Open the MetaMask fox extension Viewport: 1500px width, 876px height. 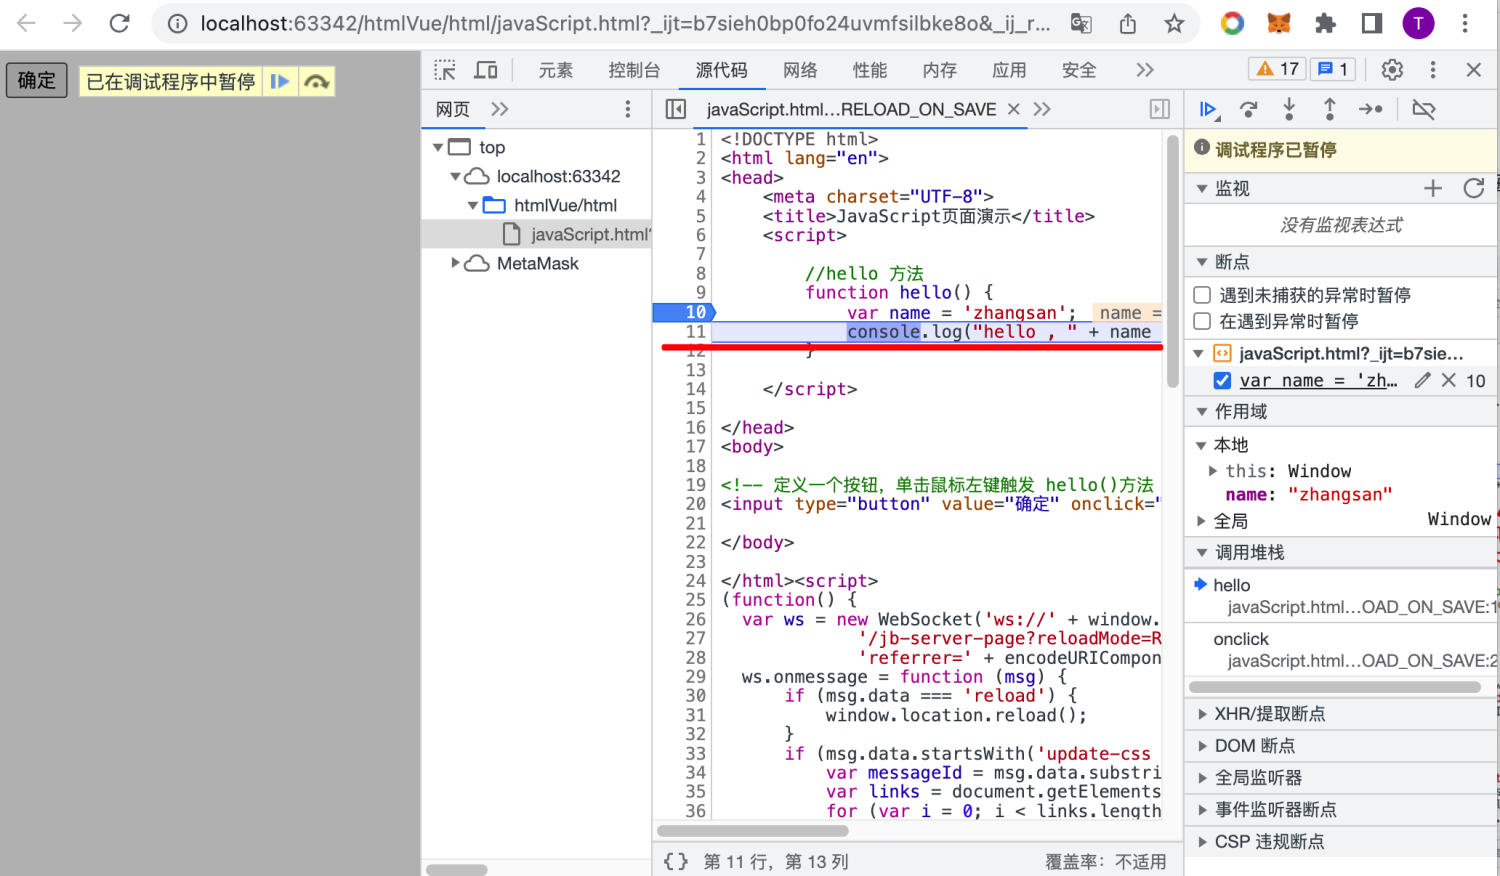tap(1279, 23)
